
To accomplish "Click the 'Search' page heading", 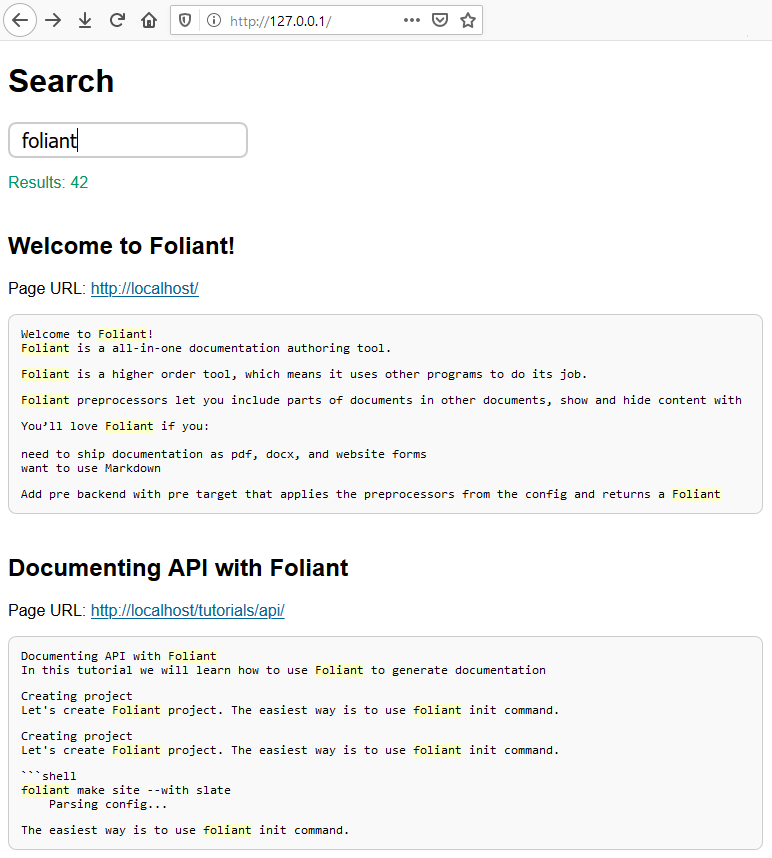I will coord(61,81).
